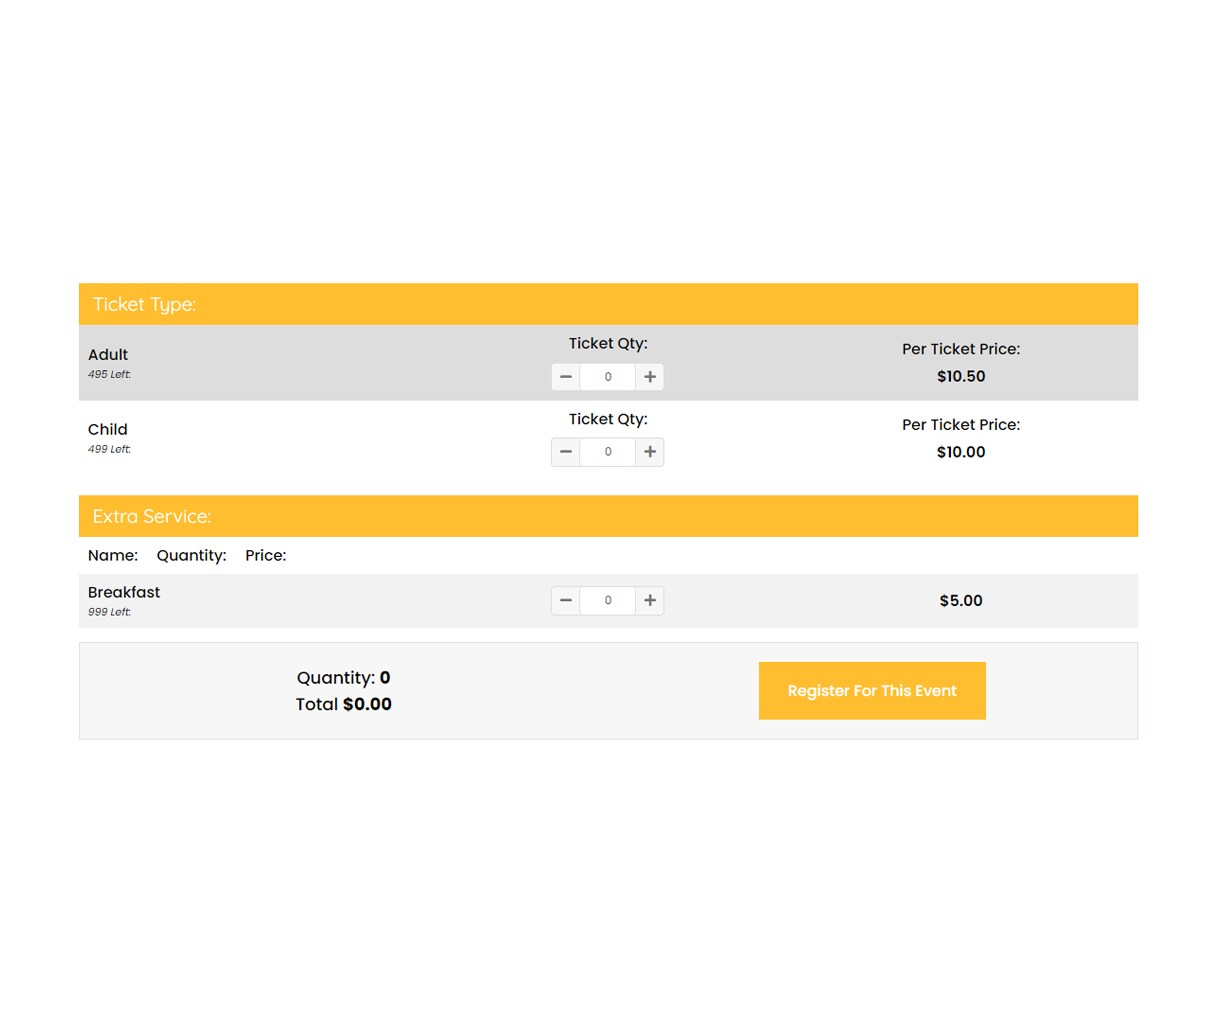
Task: Click the $10.00 child ticket price
Action: pyautogui.click(x=961, y=452)
